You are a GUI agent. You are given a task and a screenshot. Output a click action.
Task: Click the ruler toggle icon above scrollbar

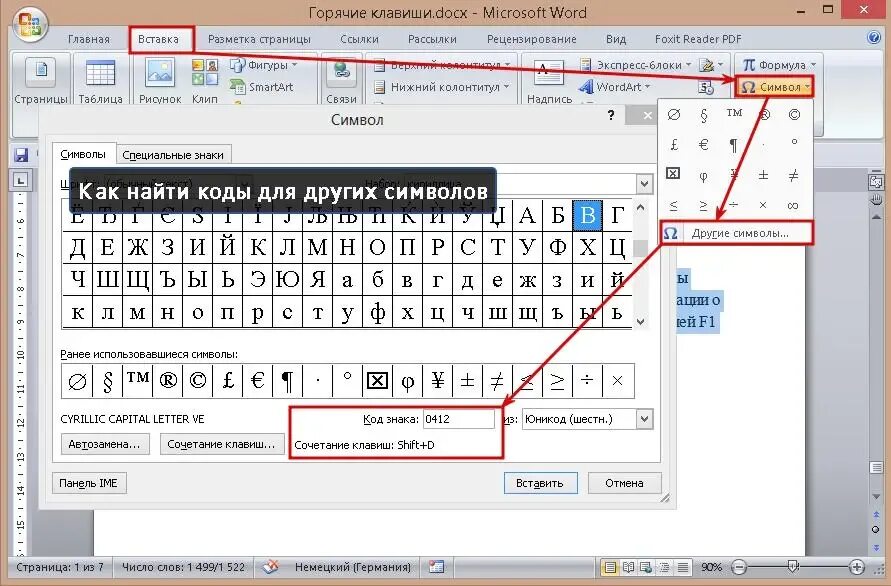pos(876,182)
